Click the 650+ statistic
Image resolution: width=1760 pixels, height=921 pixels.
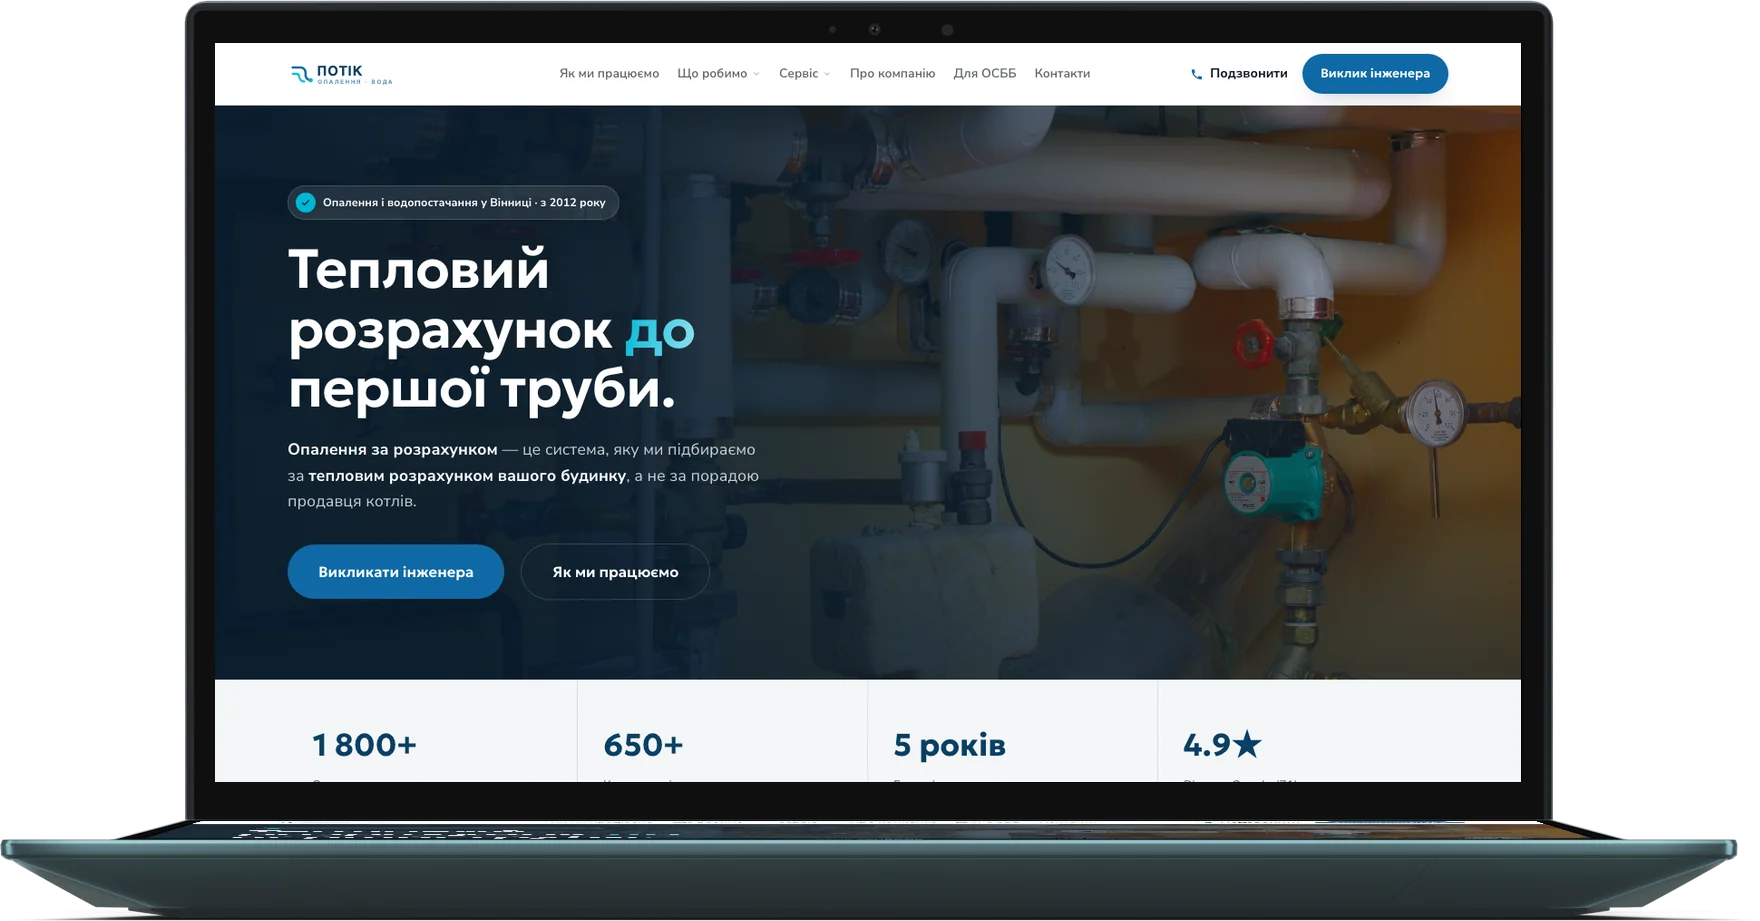point(643,745)
